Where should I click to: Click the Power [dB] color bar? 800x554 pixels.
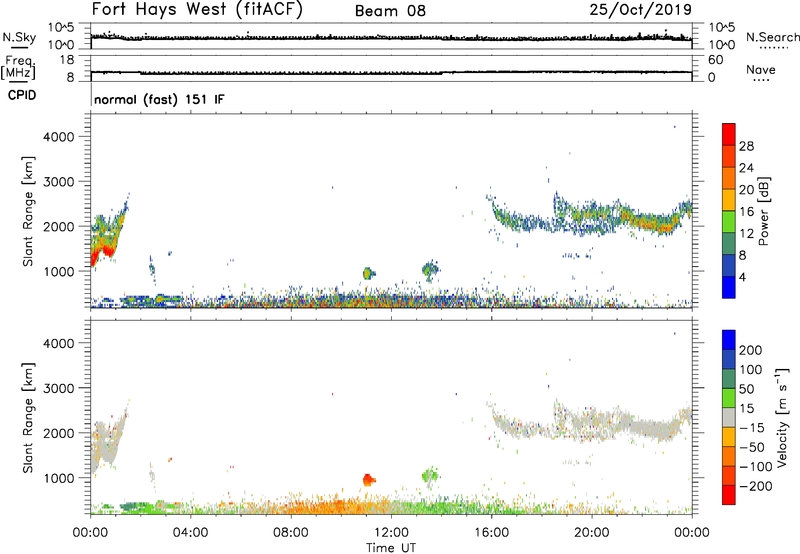tap(729, 210)
